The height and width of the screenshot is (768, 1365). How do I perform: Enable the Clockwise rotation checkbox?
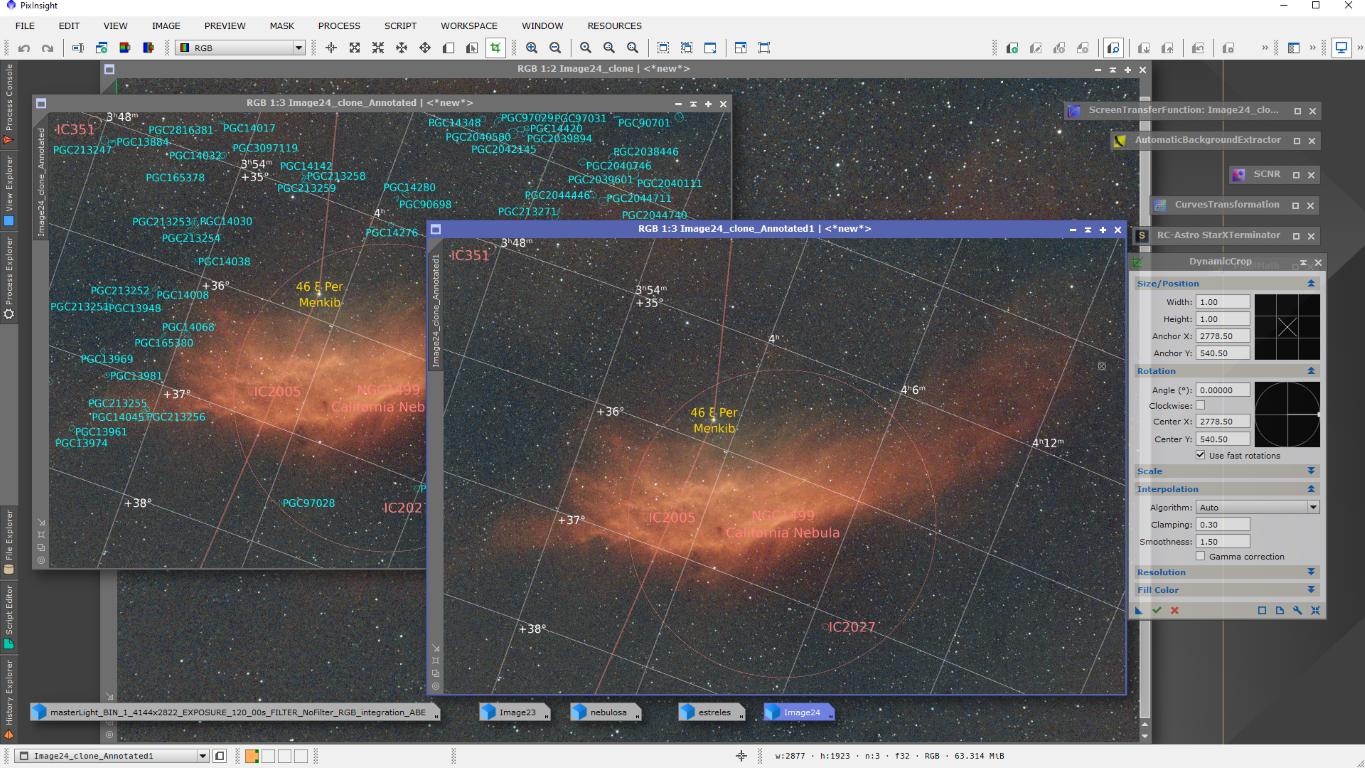pyautogui.click(x=1201, y=405)
